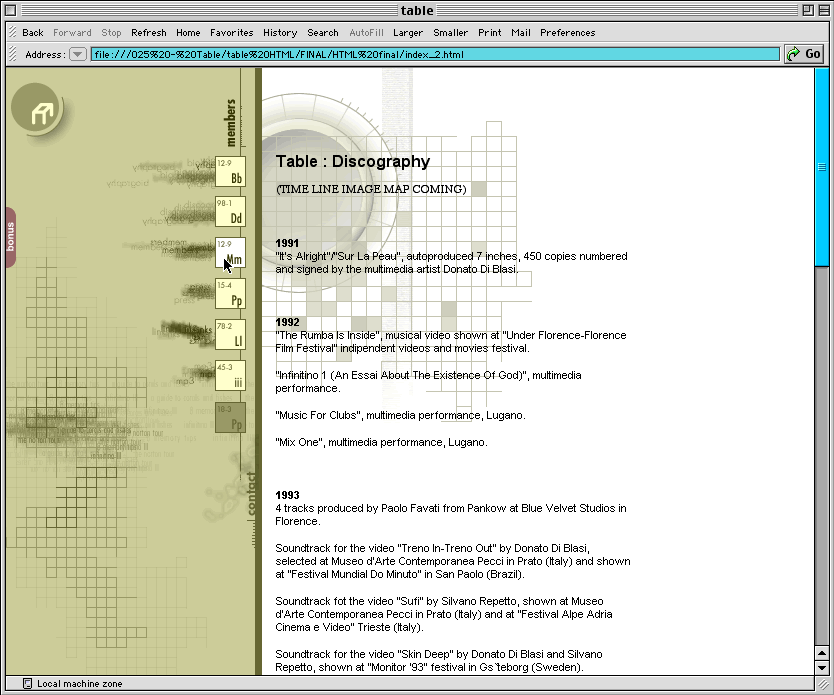Viewport: 834px width, 695px height.
Task: Make text Larger via toolbar
Action: pyautogui.click(x=408, y=32)
